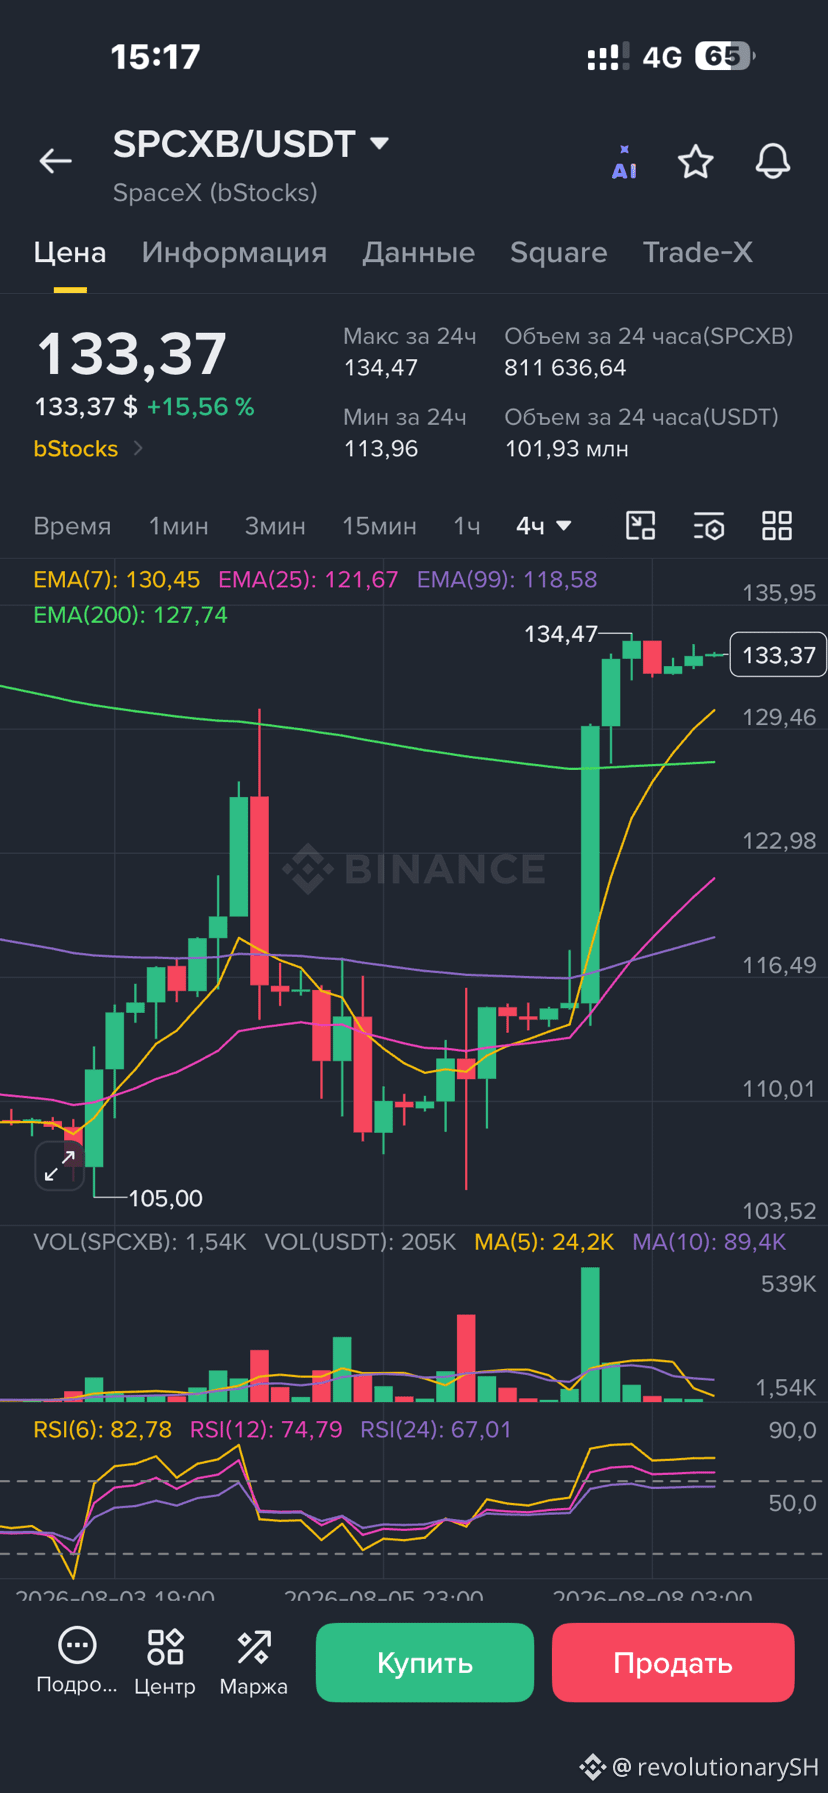
Task: Tap the SpaceX (bStocks) subtitle
Action: tap(215, 192)
